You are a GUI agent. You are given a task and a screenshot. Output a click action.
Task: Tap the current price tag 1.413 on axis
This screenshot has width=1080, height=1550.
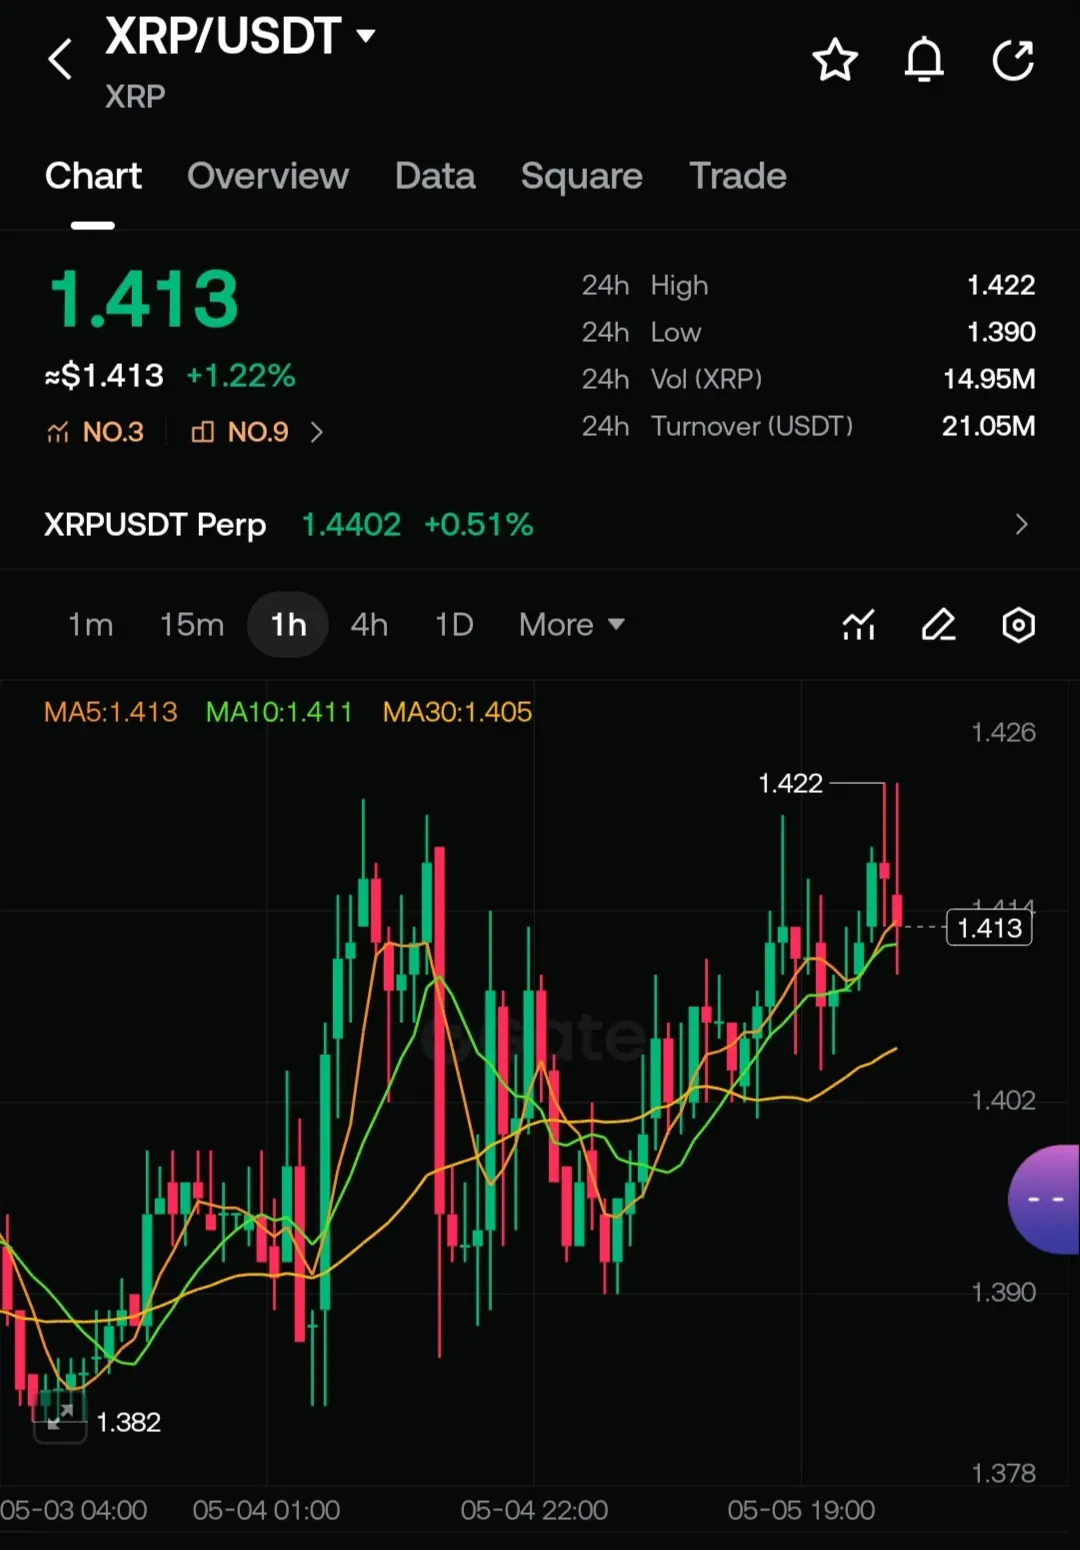(x=989, y=928)
